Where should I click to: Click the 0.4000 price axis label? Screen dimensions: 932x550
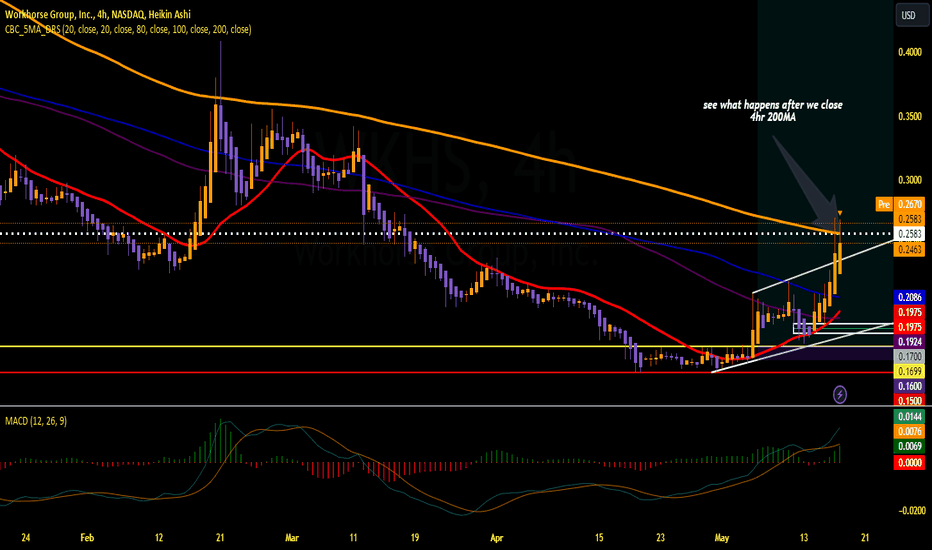[x=910, y=52]
